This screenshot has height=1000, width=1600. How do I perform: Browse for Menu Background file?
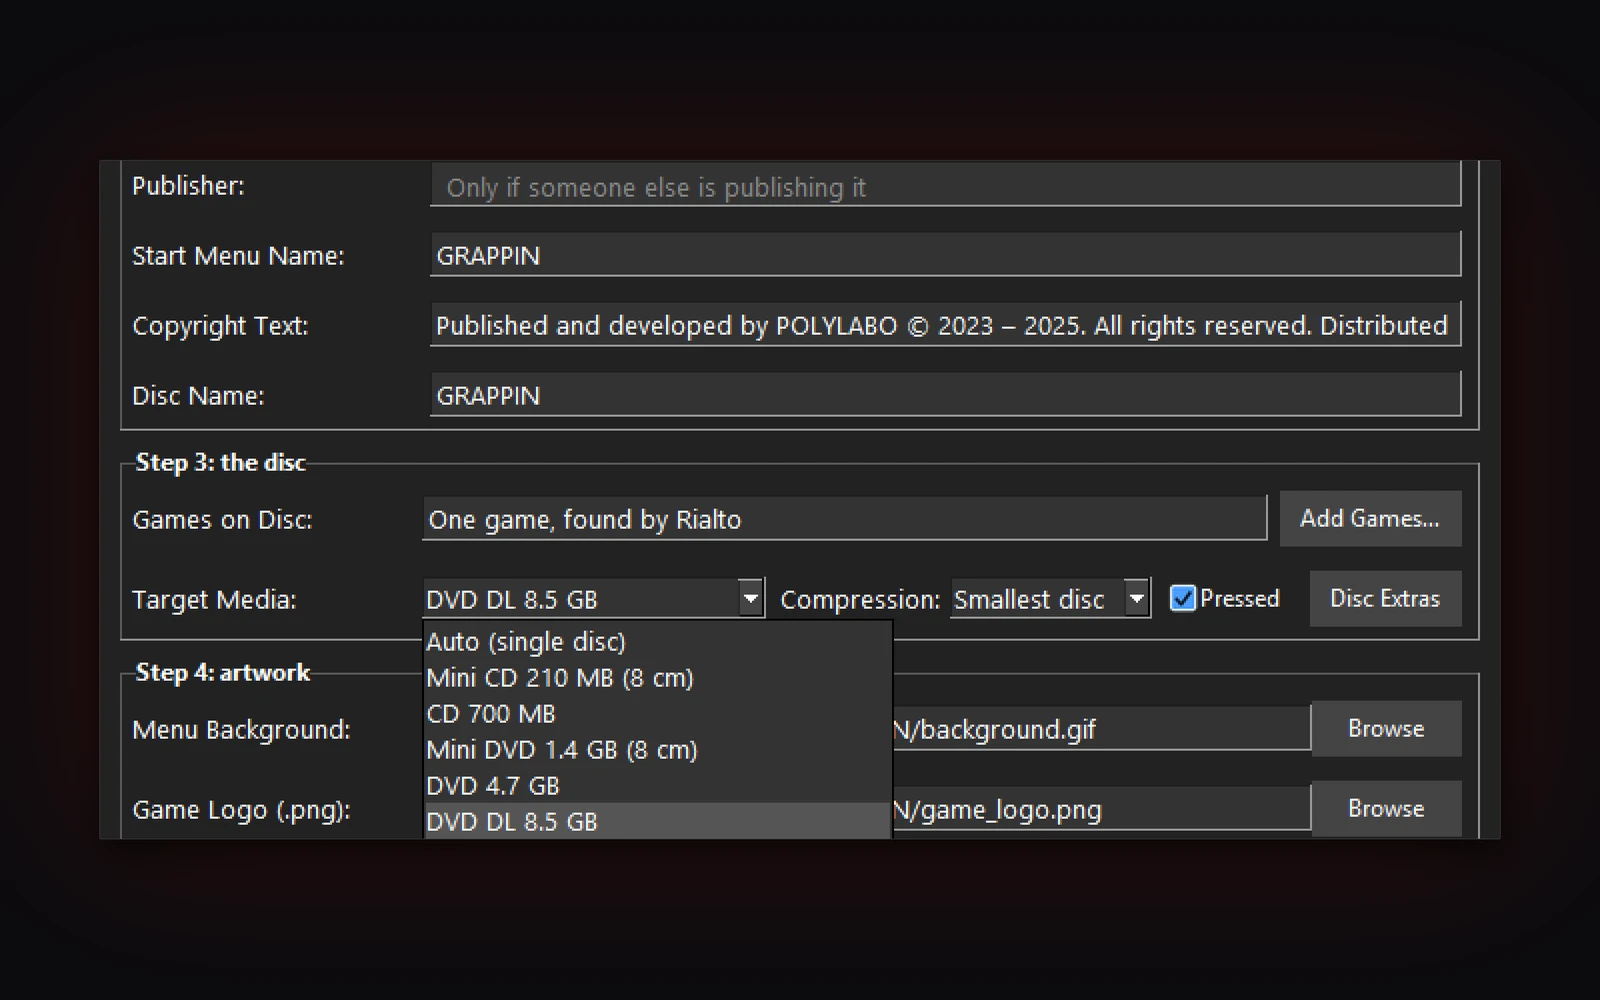1386,728
